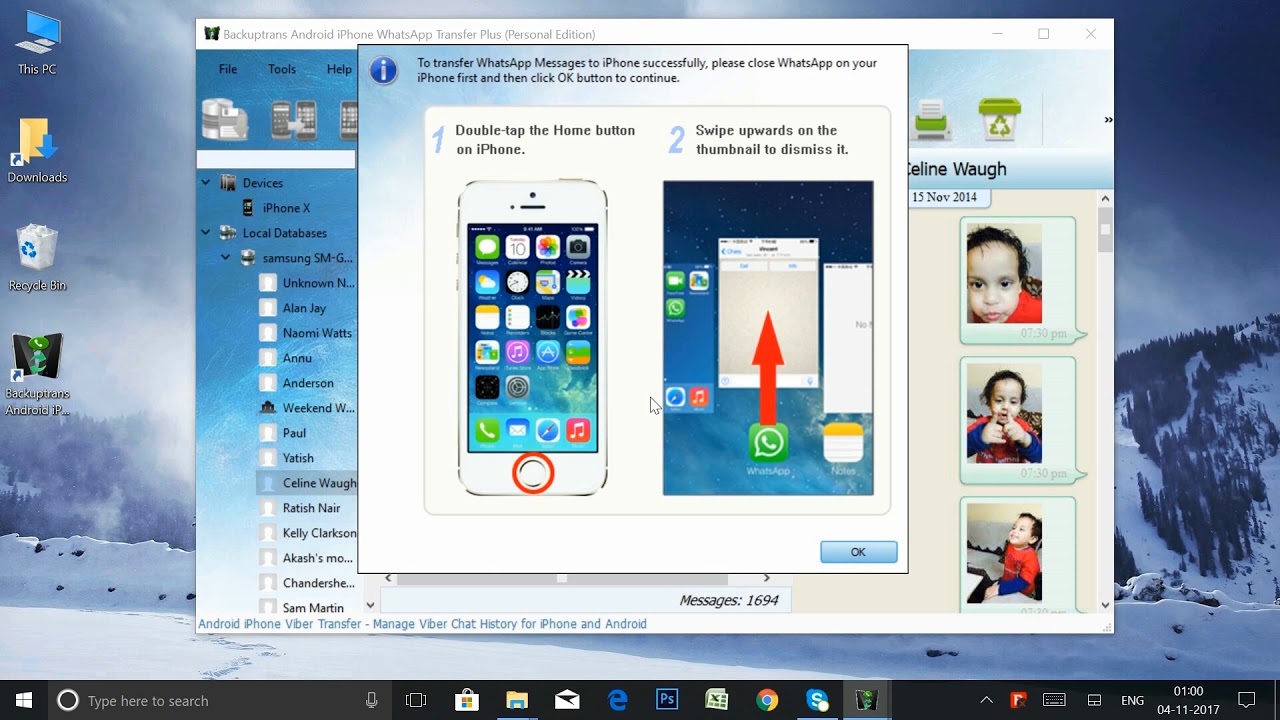1280x720 pixels.
Task: Click the green recycle bin toolbar icon
Action: coord(999,119)
